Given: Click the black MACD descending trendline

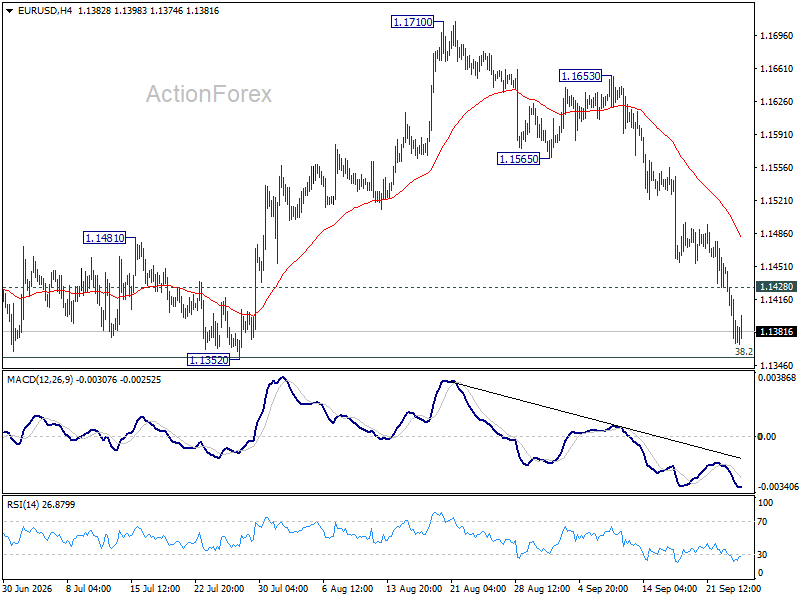Looking at the screenshot, I should pyautogui.click(x=597, y=420).
